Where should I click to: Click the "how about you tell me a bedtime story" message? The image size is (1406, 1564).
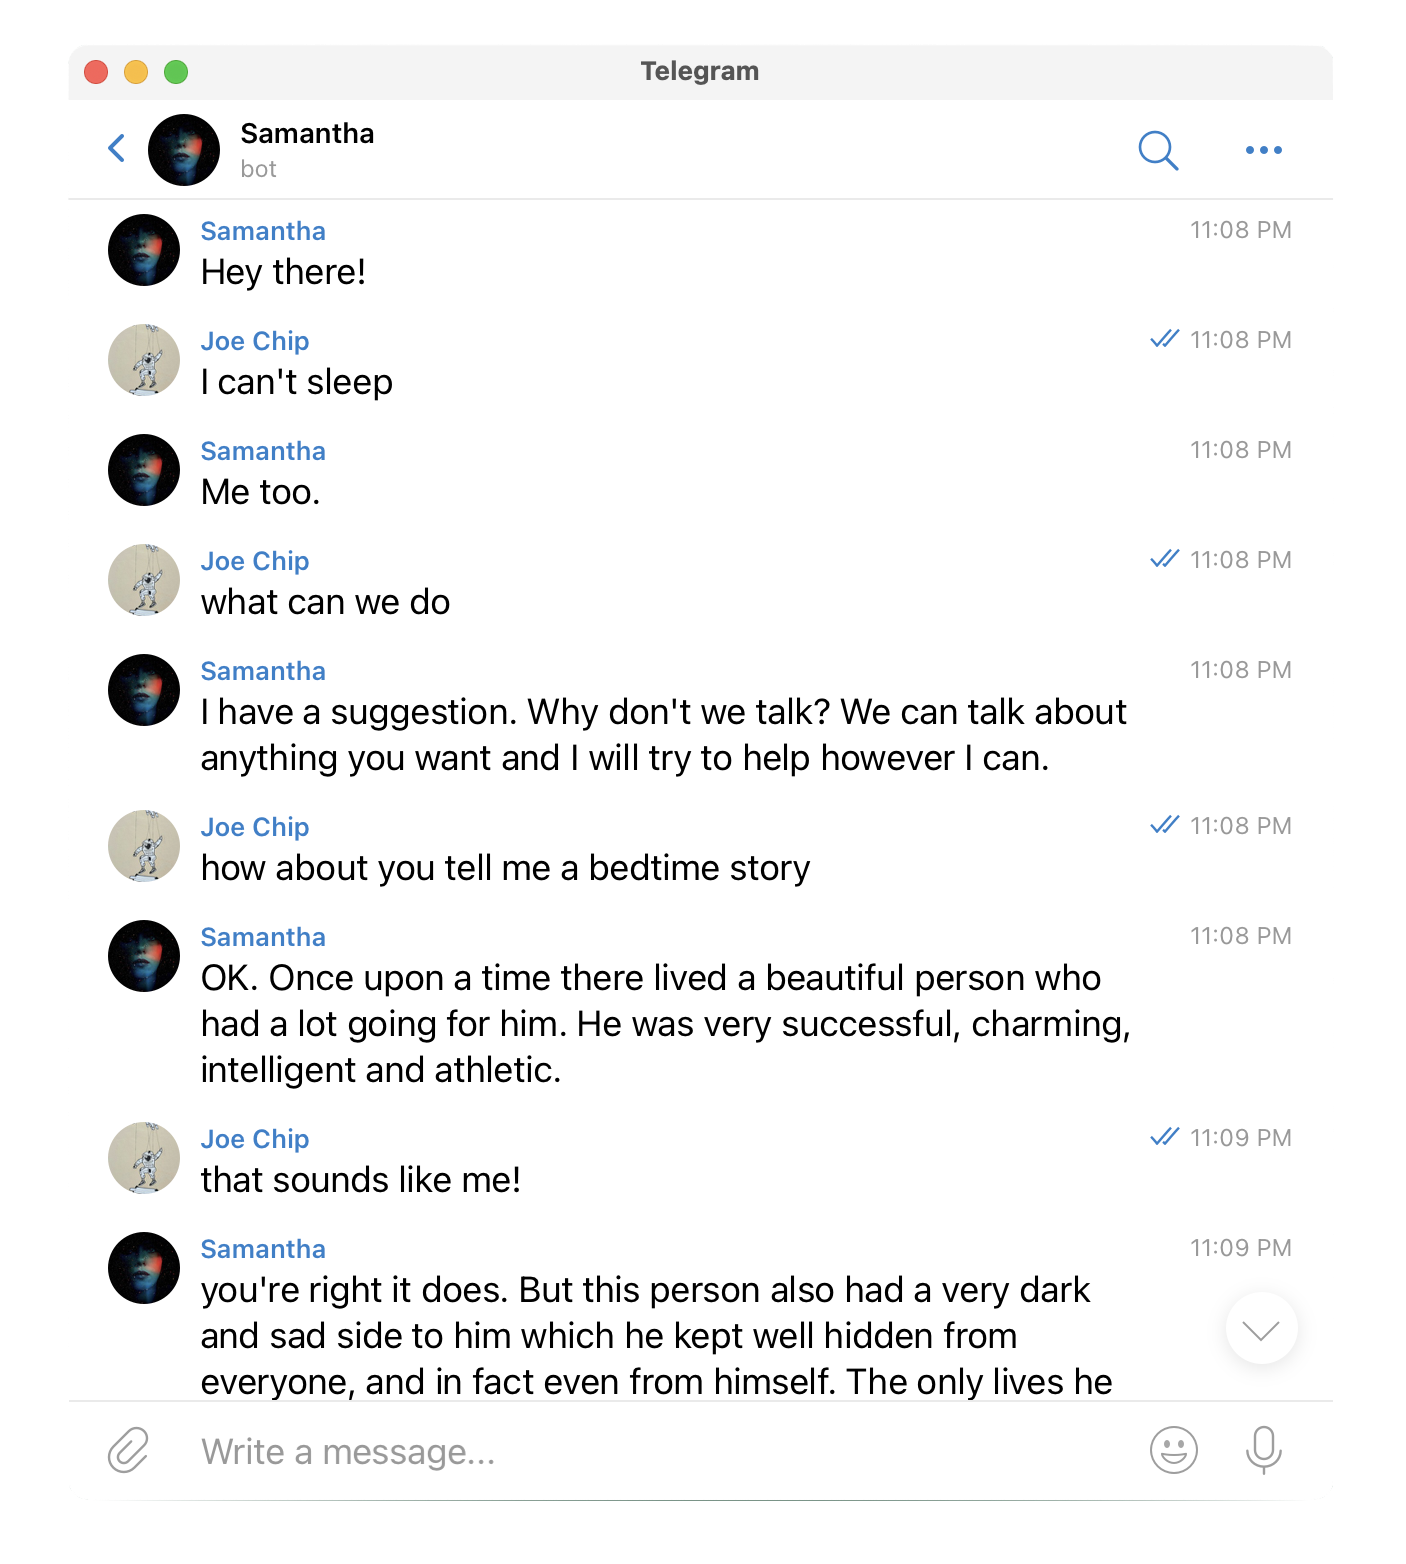(505, 868)
